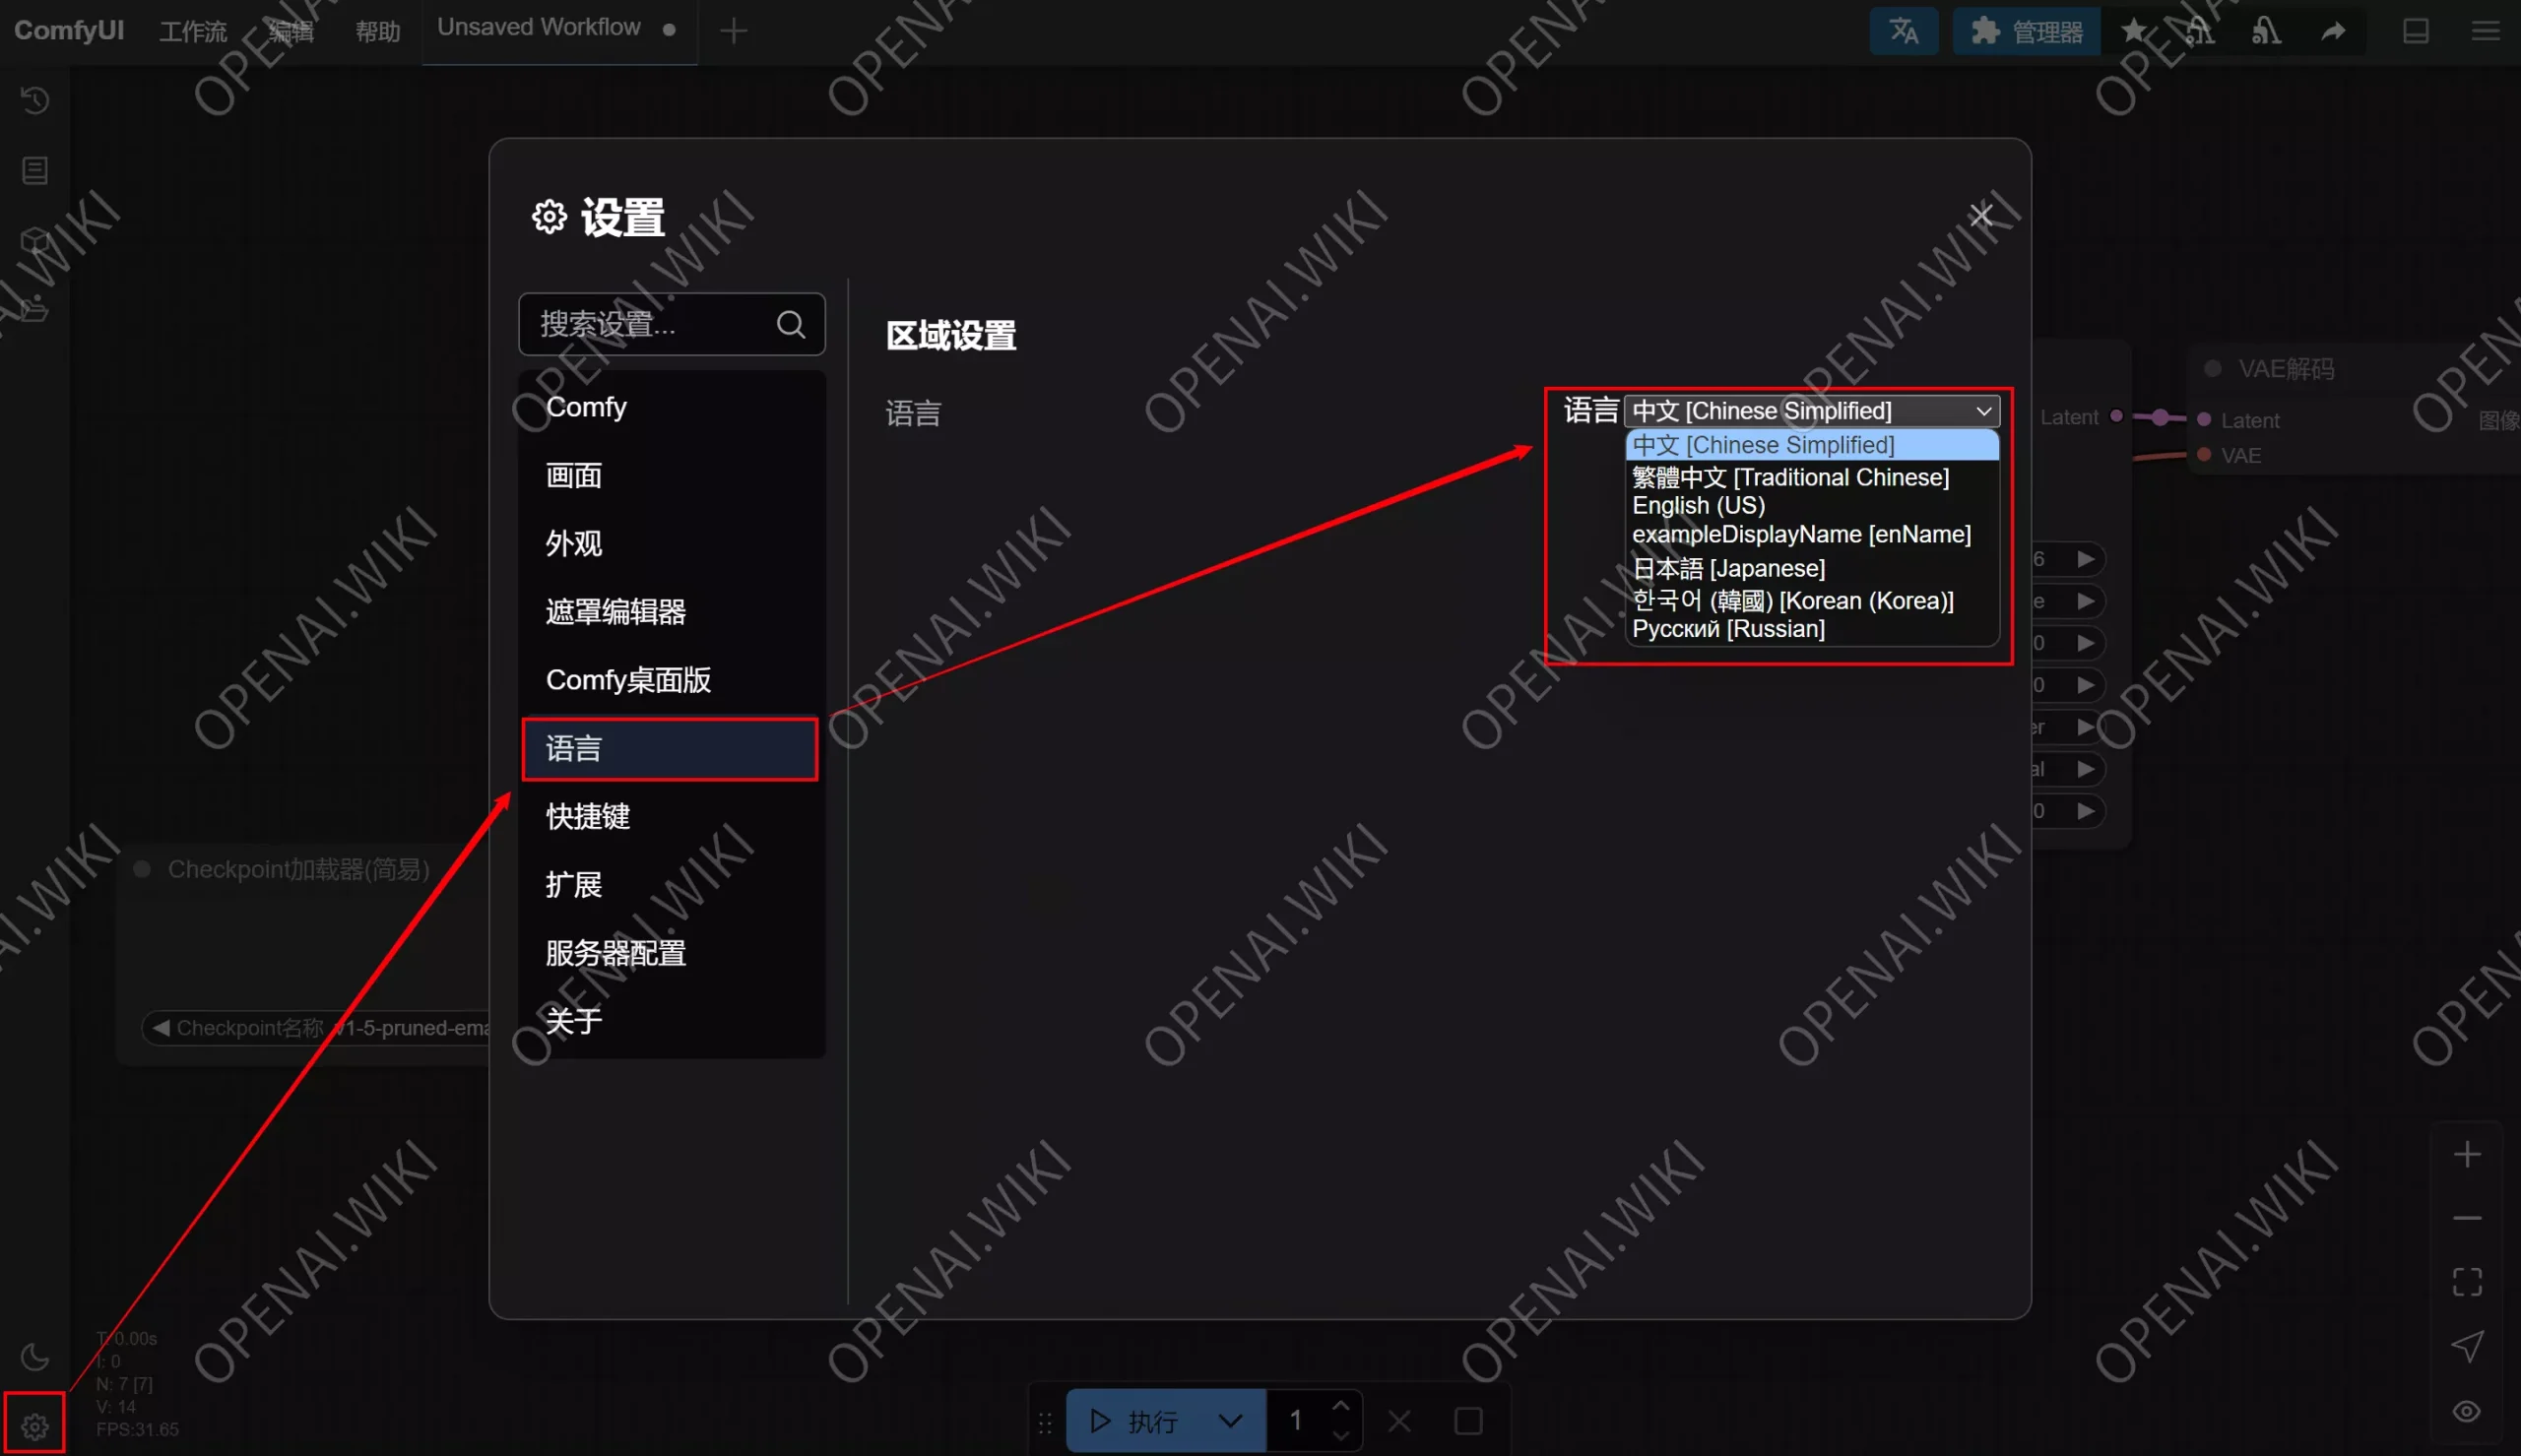Switch to the Unsaved Workflow tab
2521x1456 pixels.
(558, 29)
